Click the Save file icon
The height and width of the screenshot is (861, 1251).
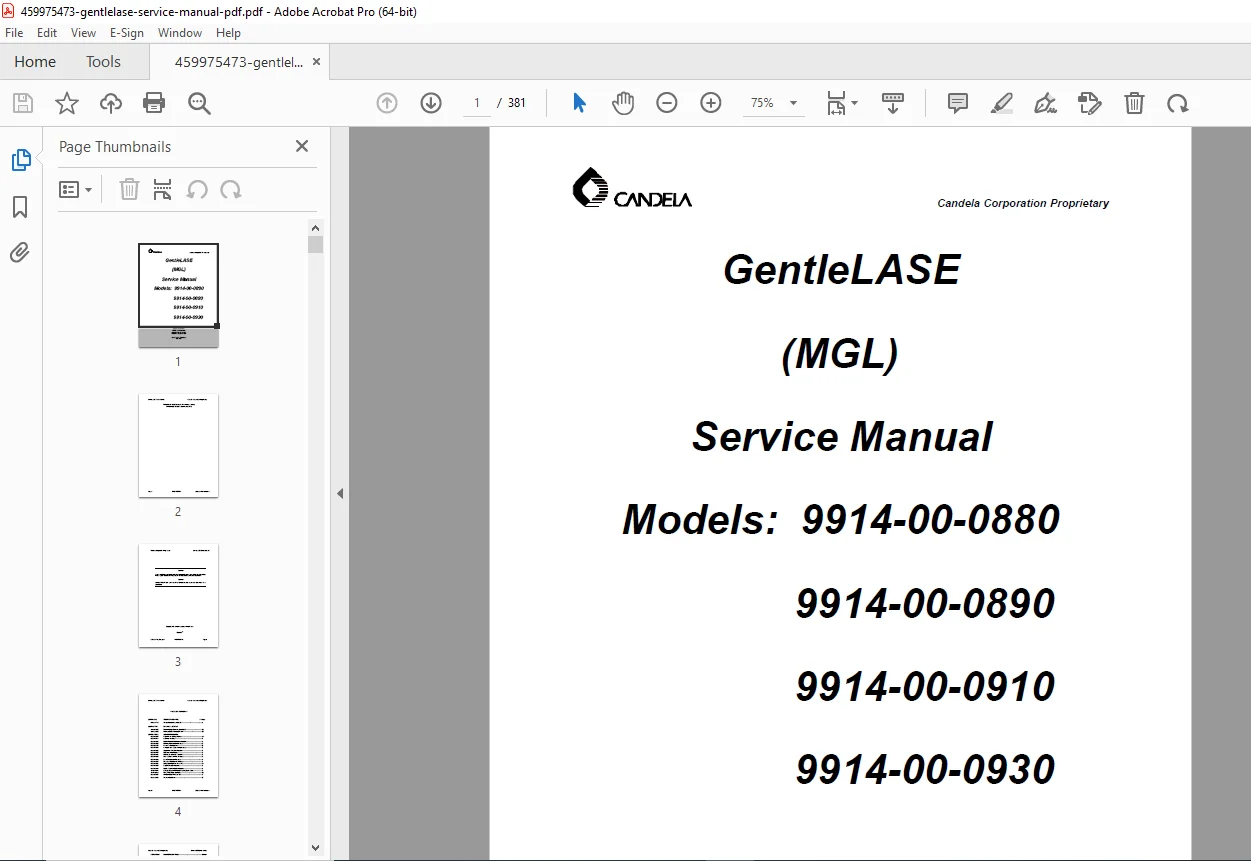pyautogui.click(x=23, y=103)
